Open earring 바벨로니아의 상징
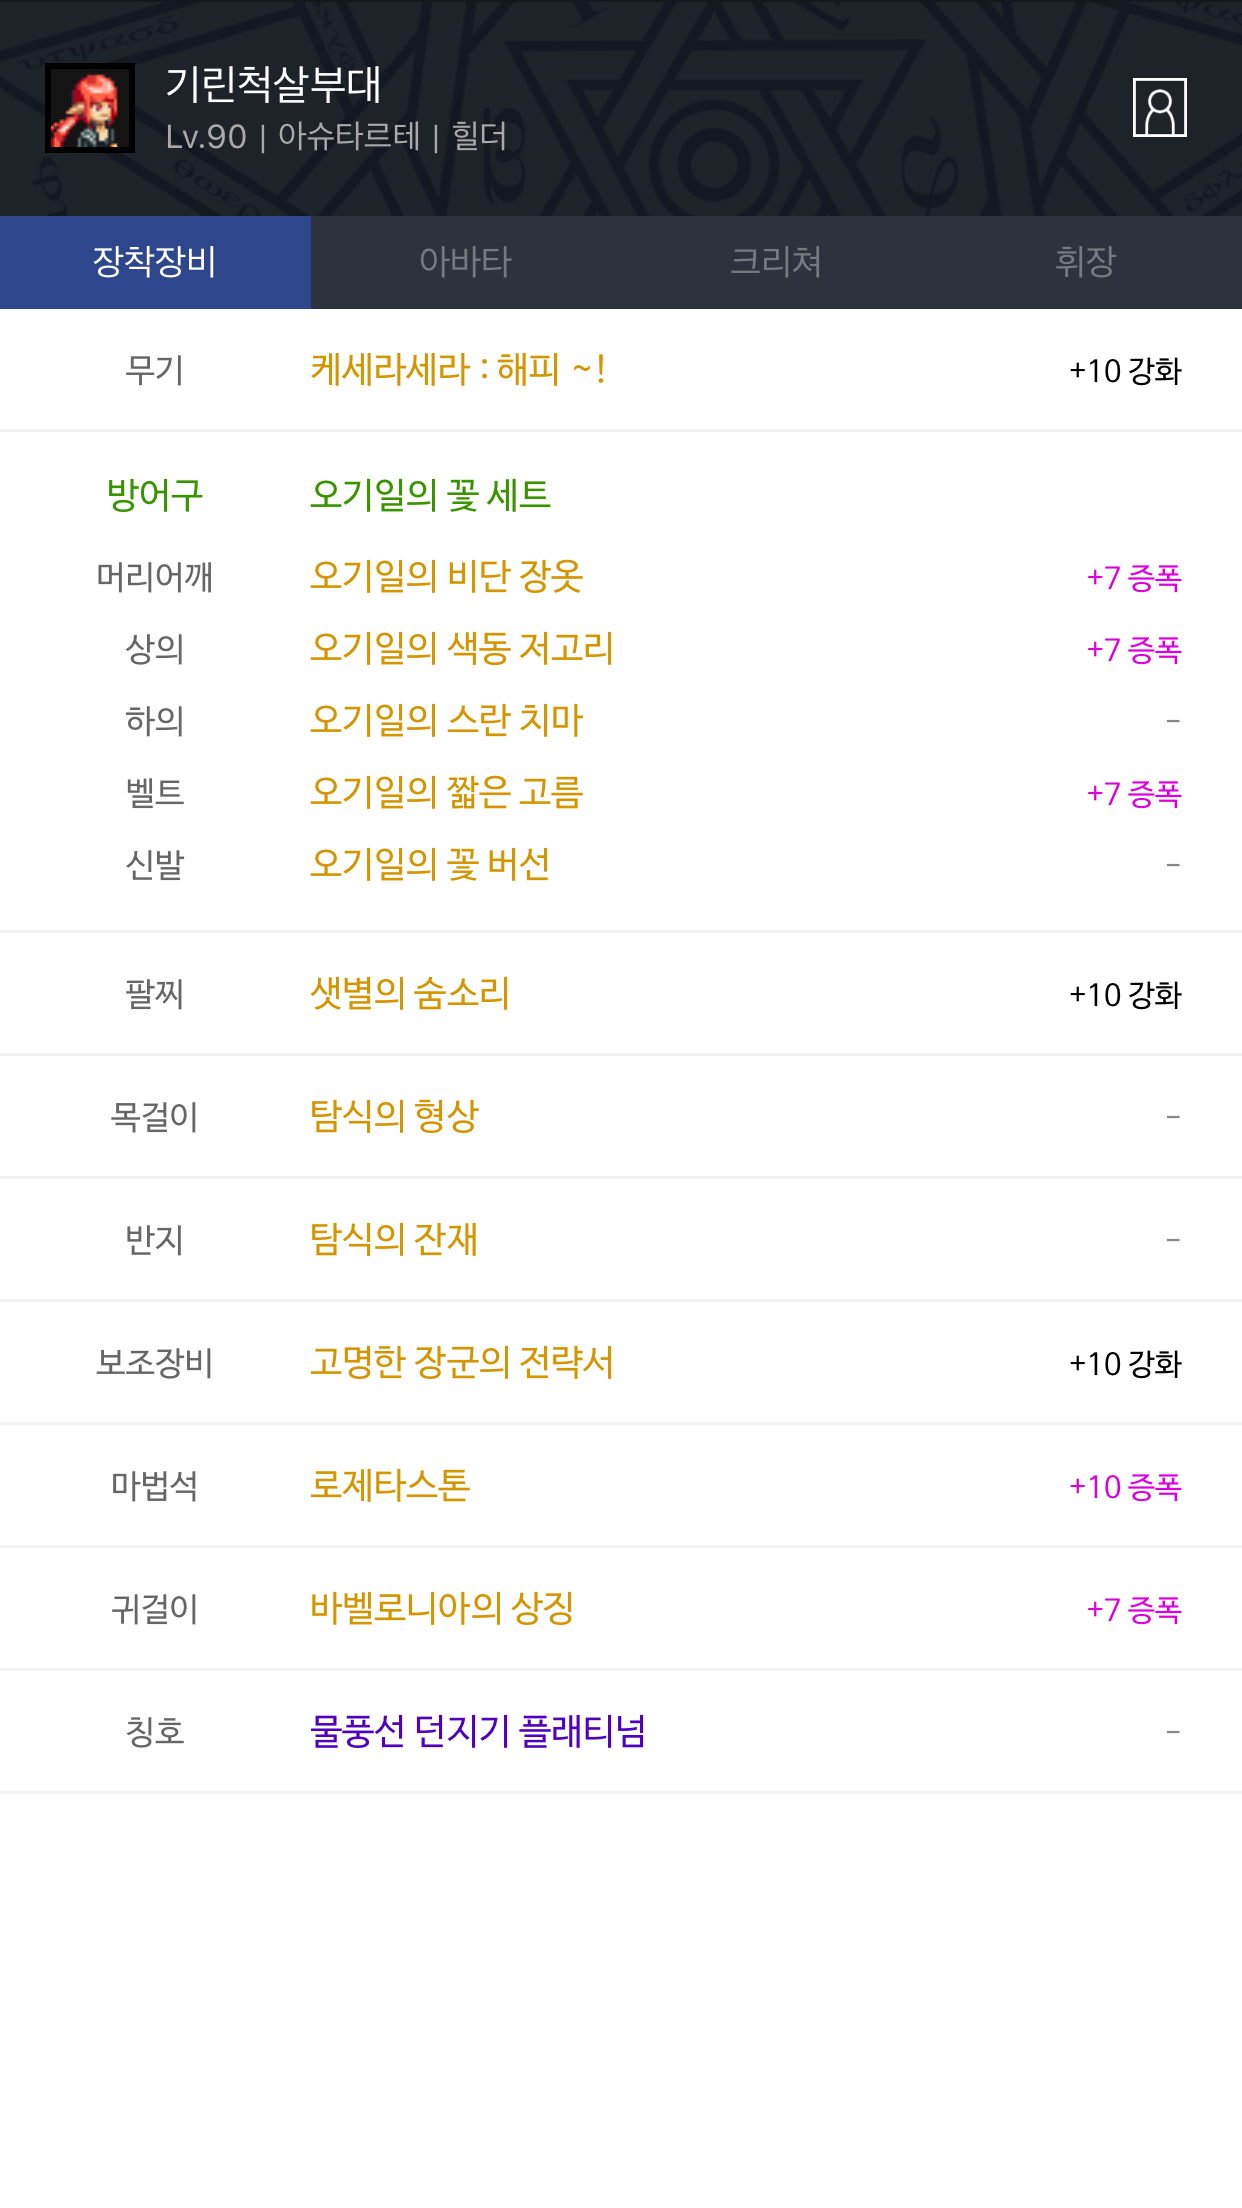1242x2208 pixels. click(441, 1608)
